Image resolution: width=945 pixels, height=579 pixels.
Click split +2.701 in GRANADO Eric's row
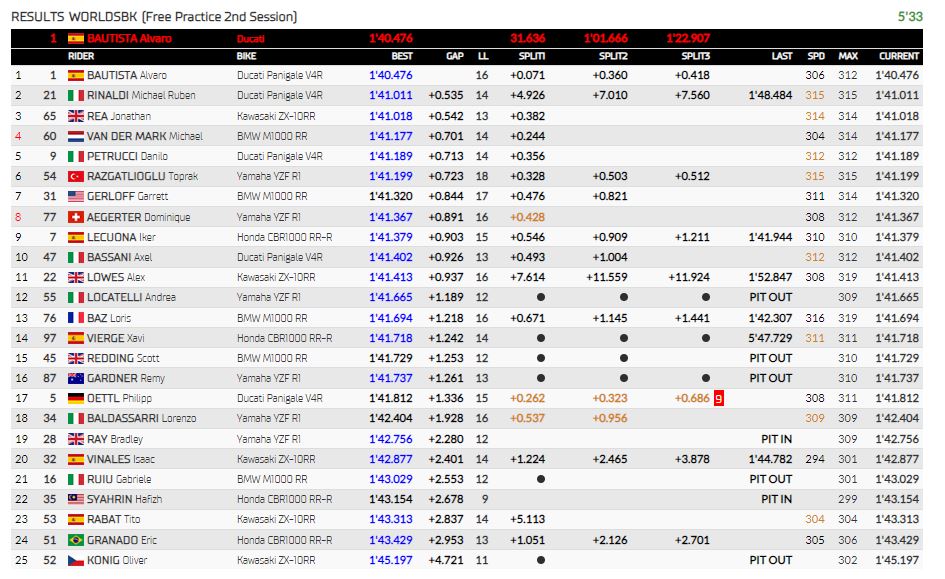pos(692,540)
